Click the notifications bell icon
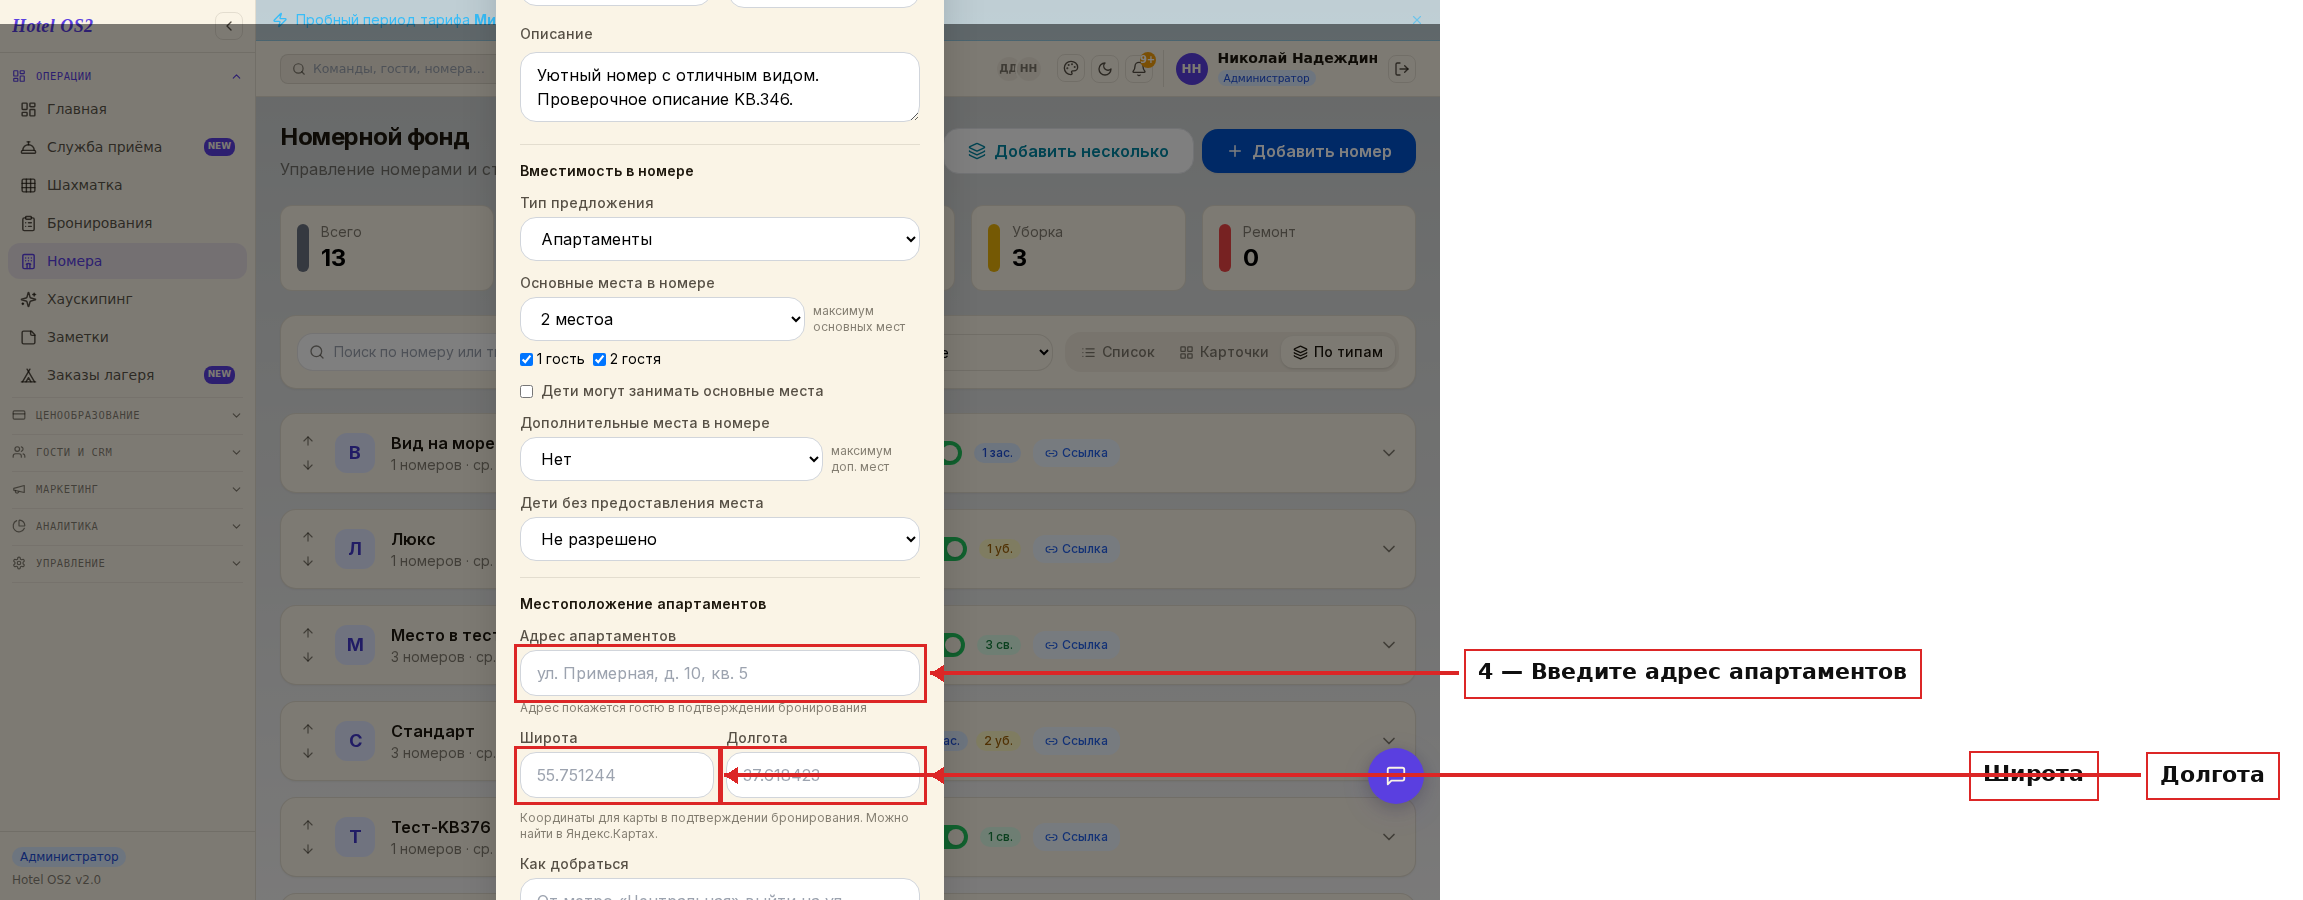The width and height of the screenshot is (2303, 900). (x=1139, y=68)
